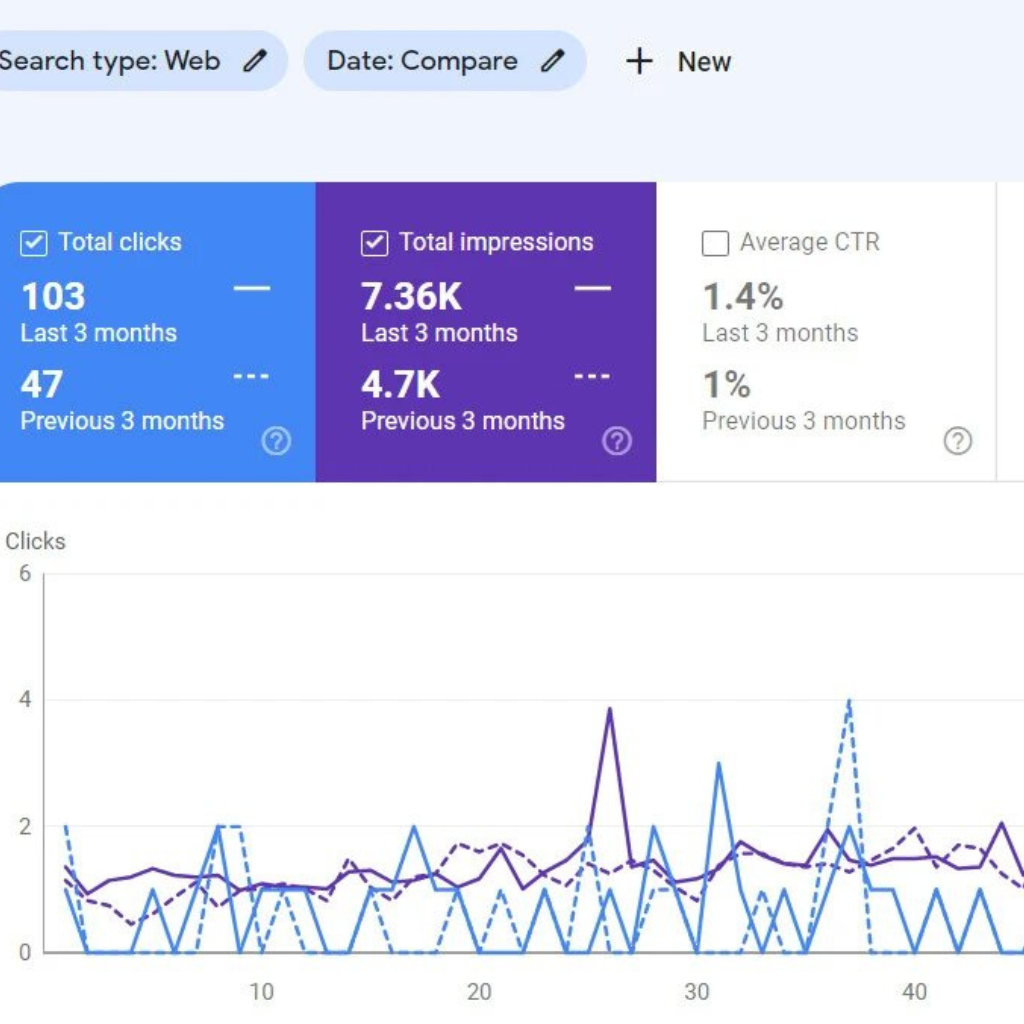
Task: Click pencil icon on Date: Compare chip
Action: point(552,61)
